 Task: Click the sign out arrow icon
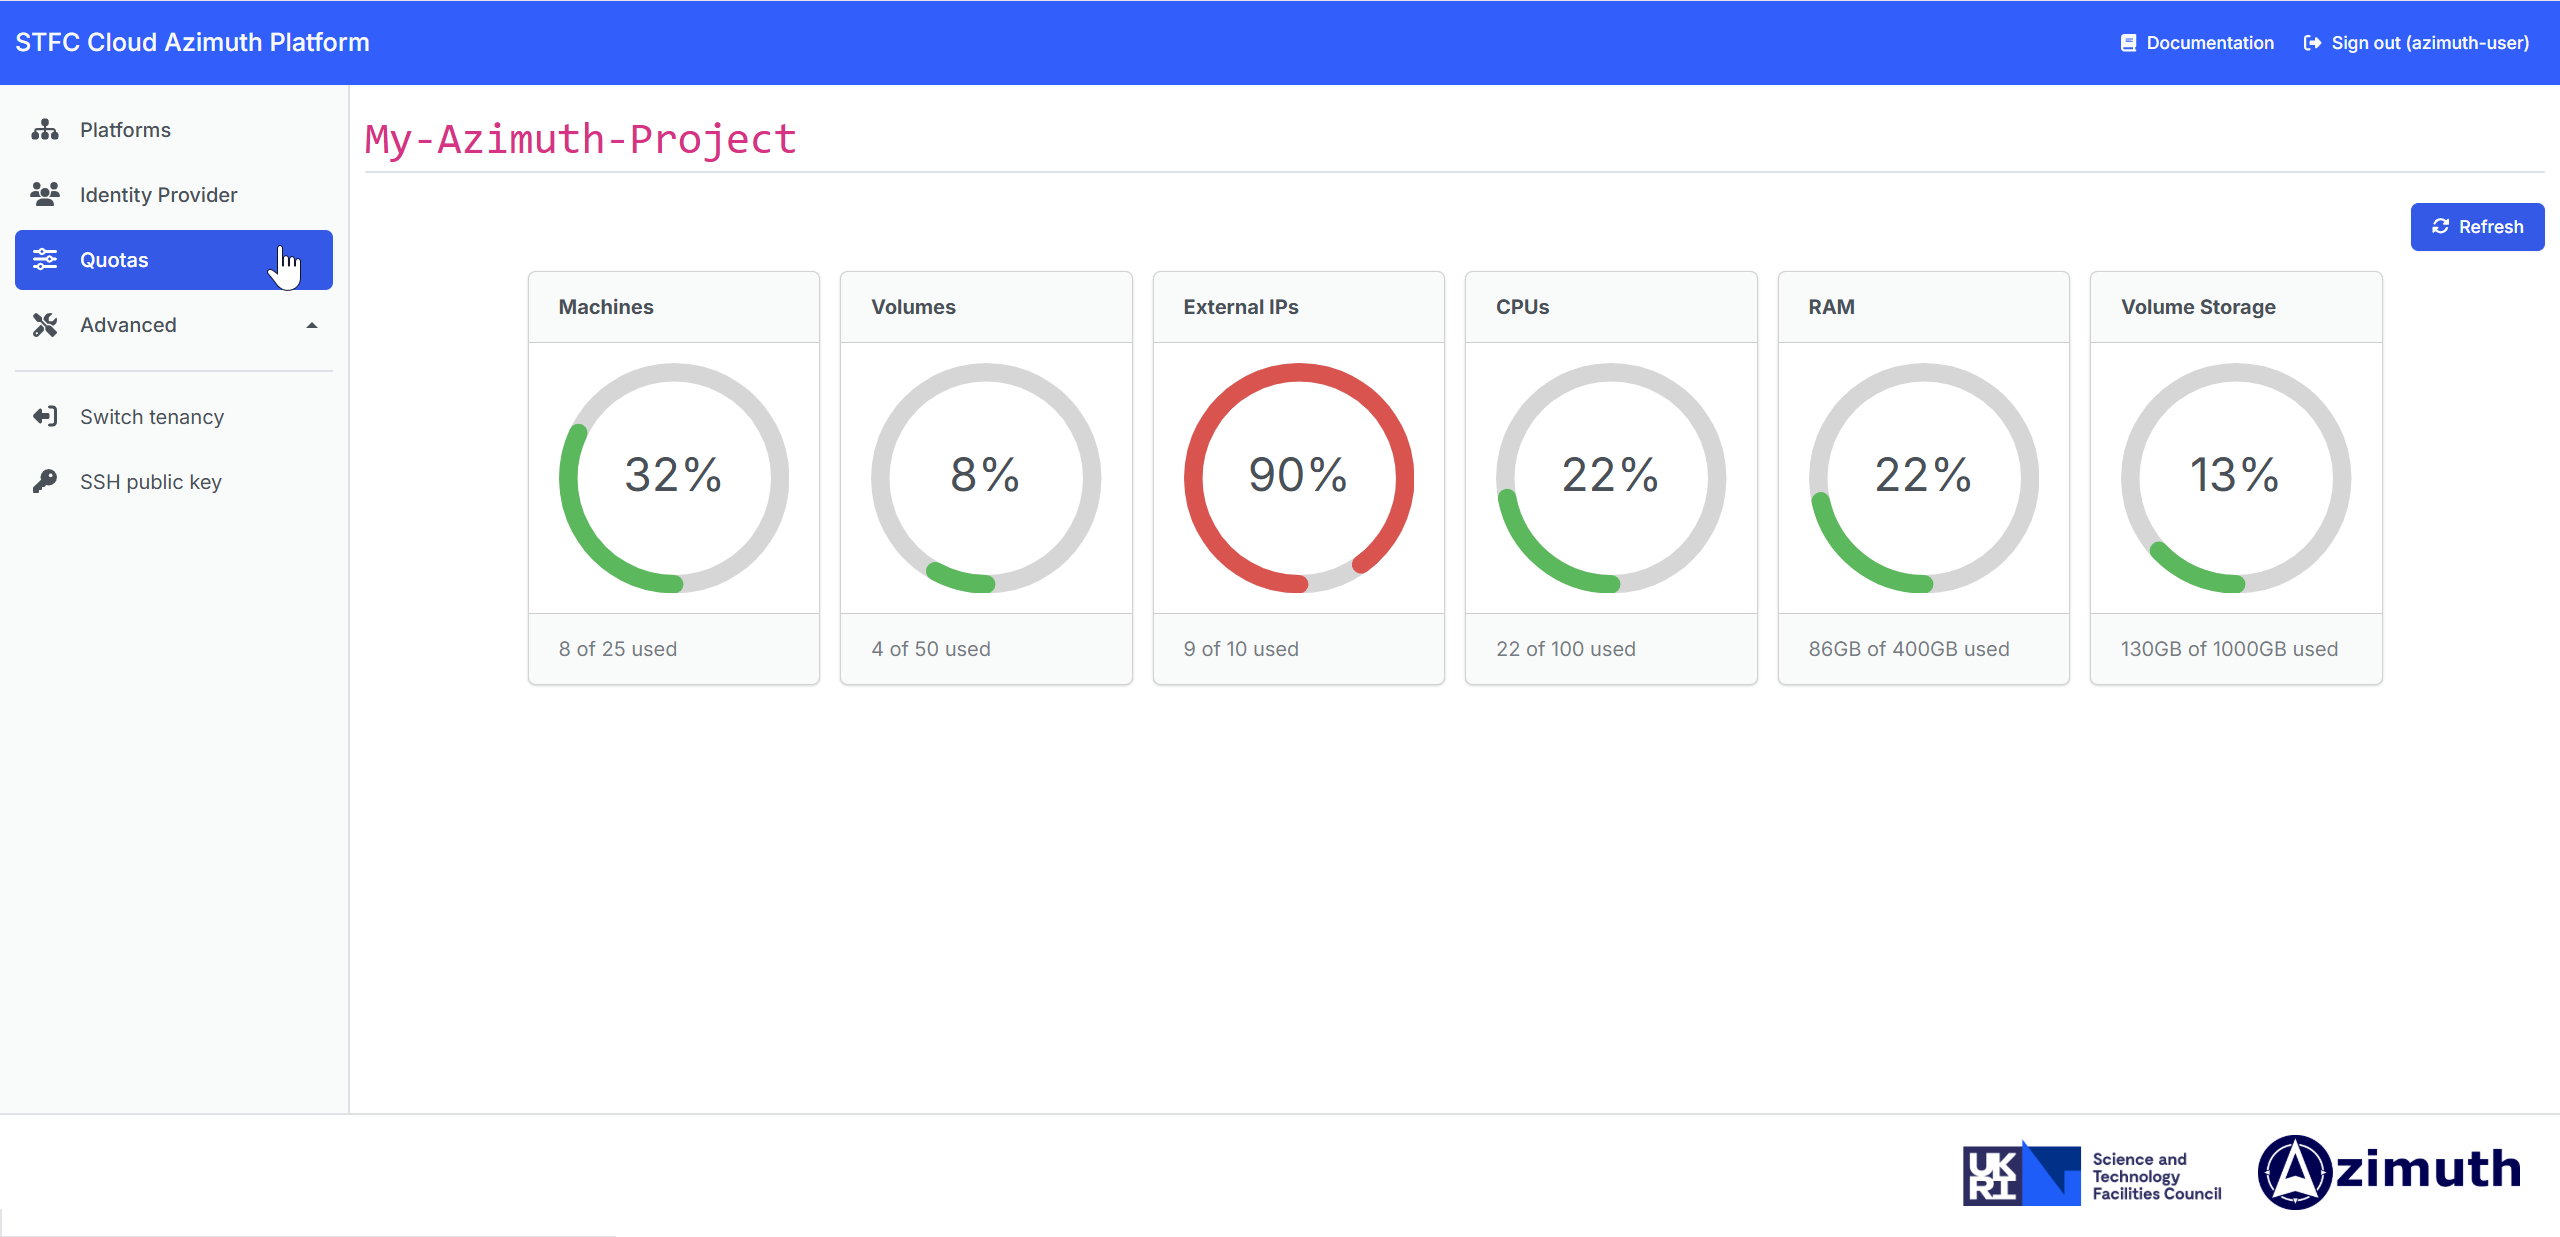(x=2312, y=43)
